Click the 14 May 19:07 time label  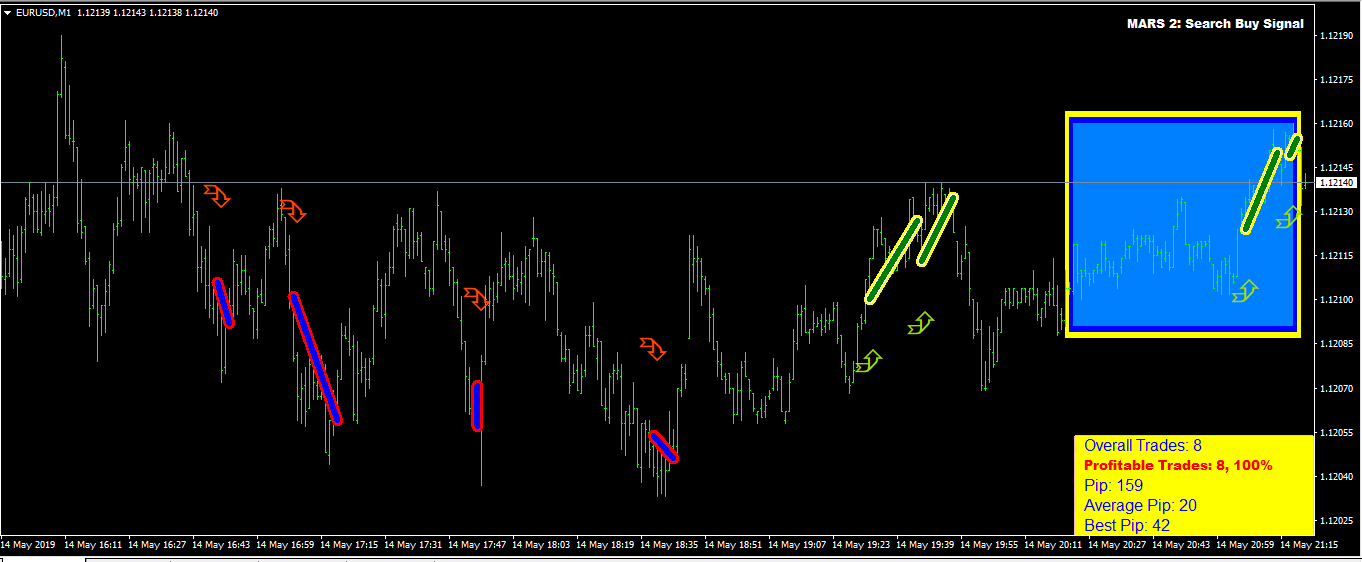[797, 546]
